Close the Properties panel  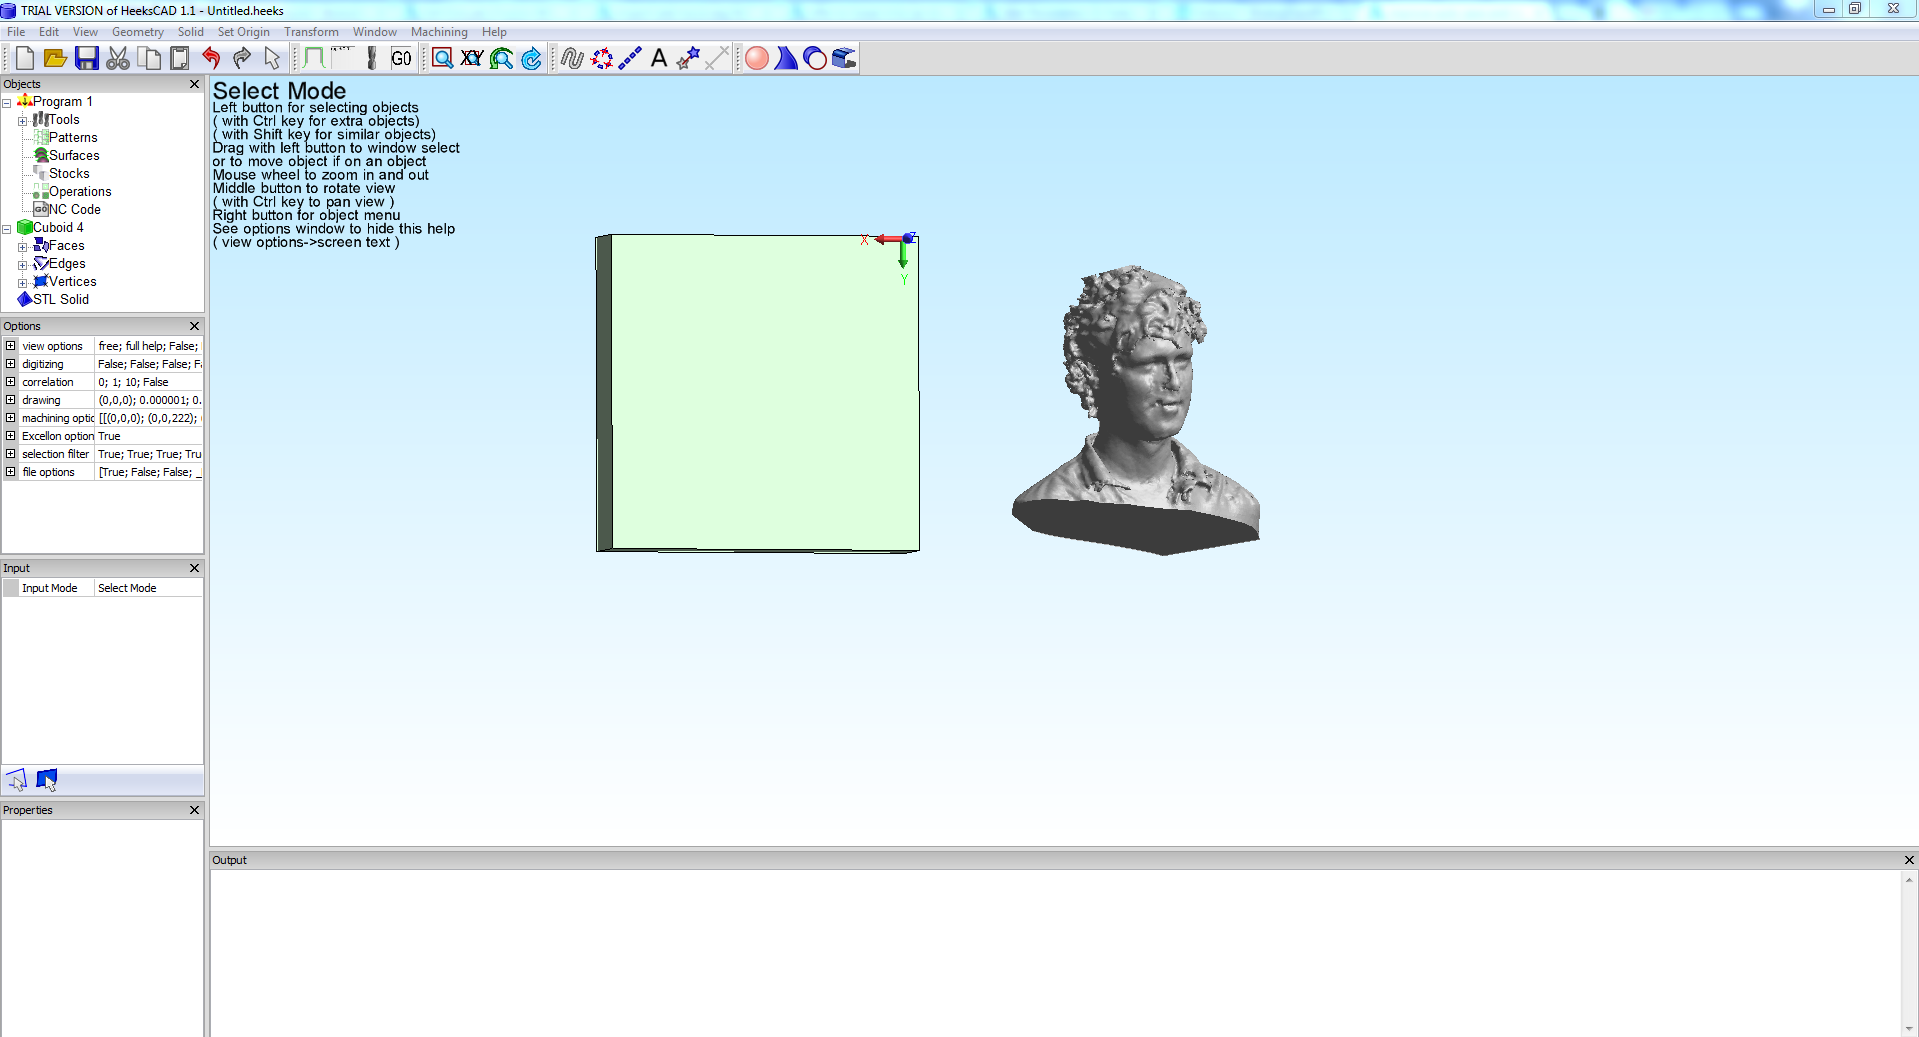pos(195,810)
